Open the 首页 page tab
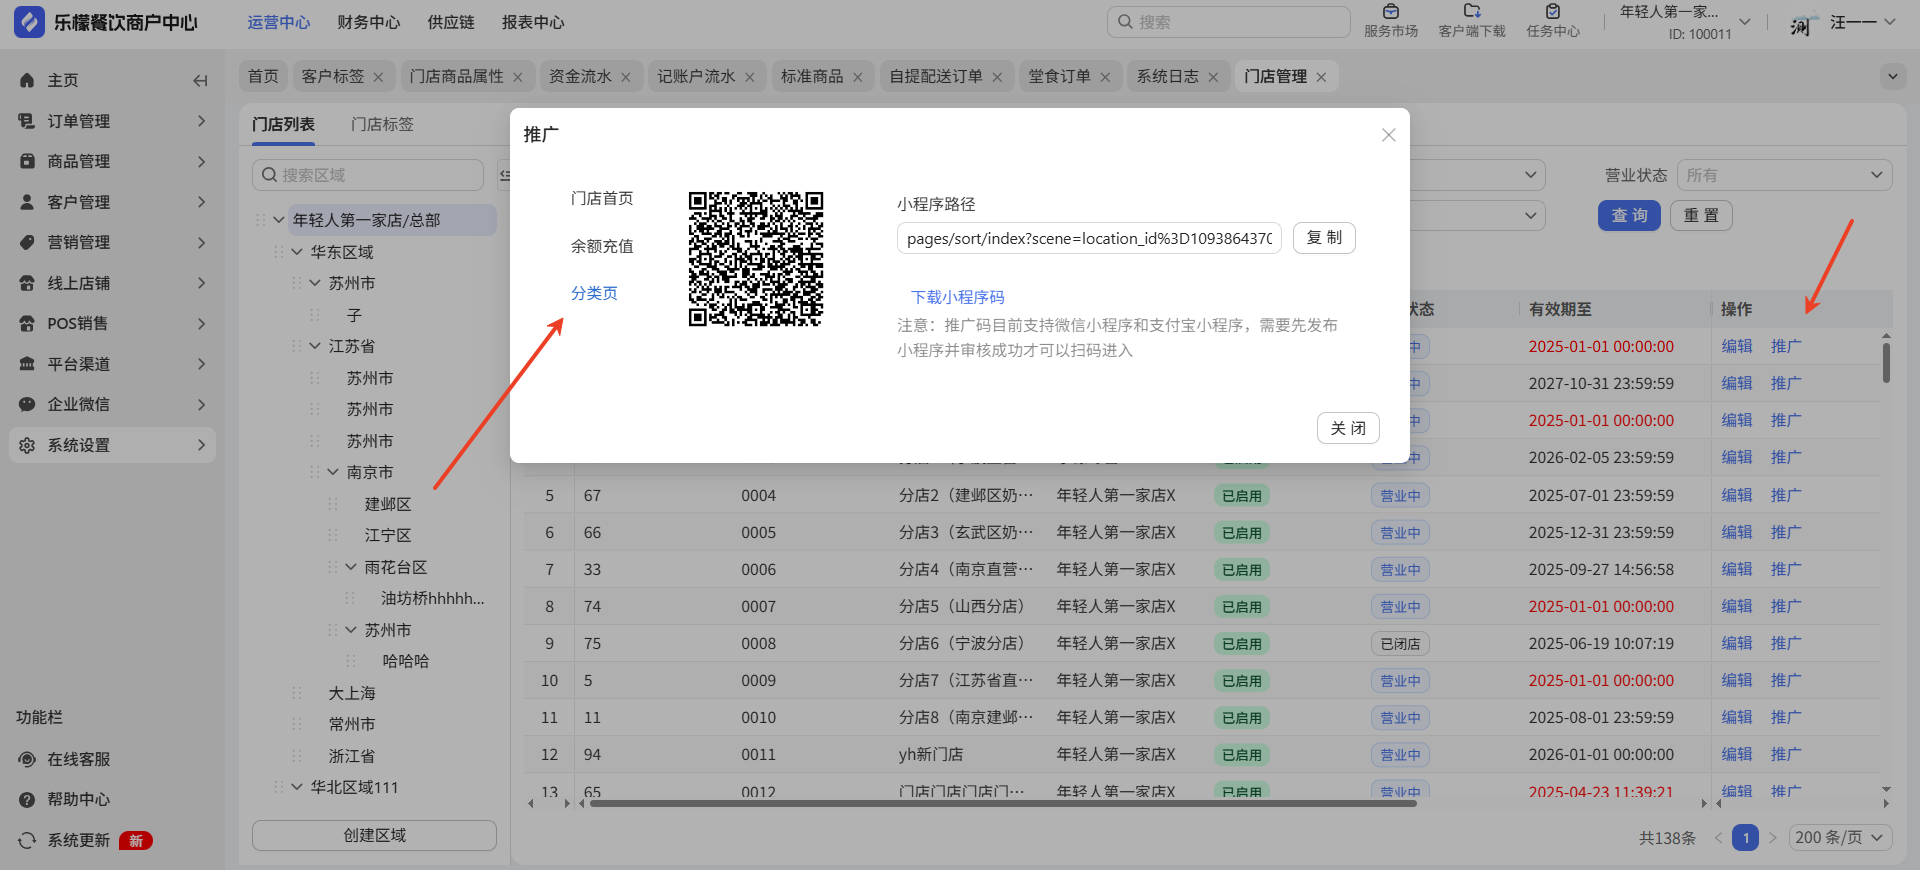The height and width of the screenshot is (870, 1920). (264, 76)
